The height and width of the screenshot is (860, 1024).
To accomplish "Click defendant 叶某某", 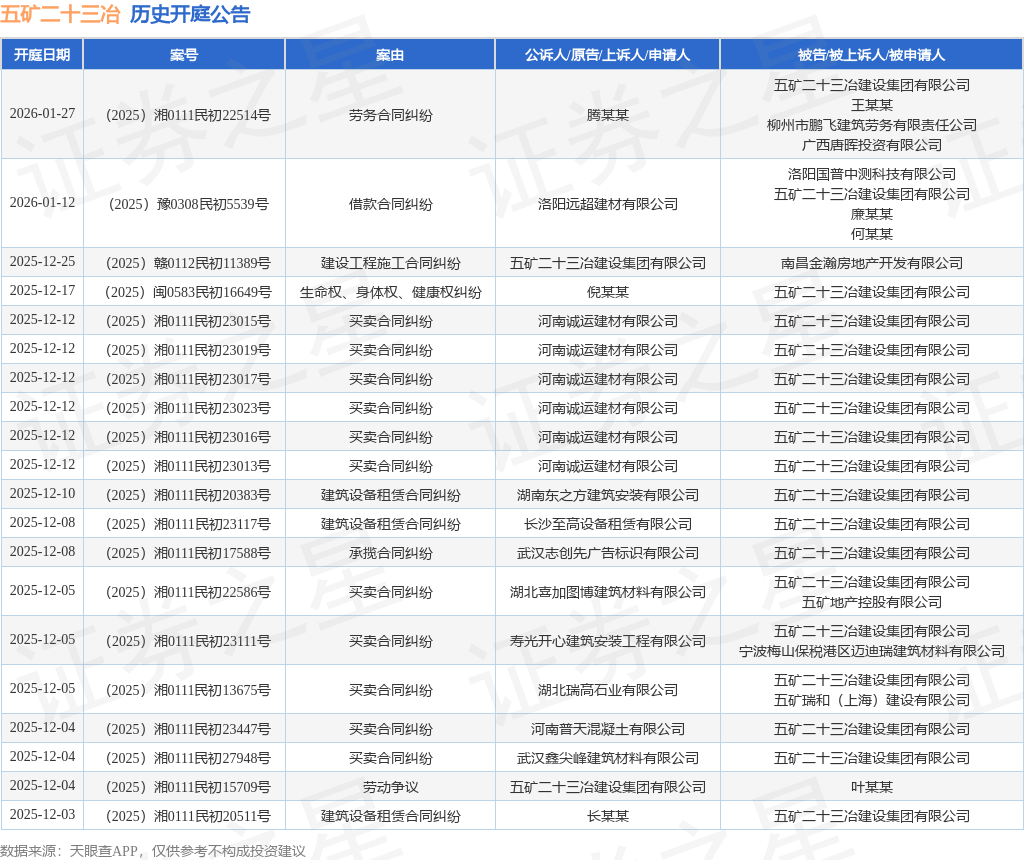I will click(x=871, y=788).
